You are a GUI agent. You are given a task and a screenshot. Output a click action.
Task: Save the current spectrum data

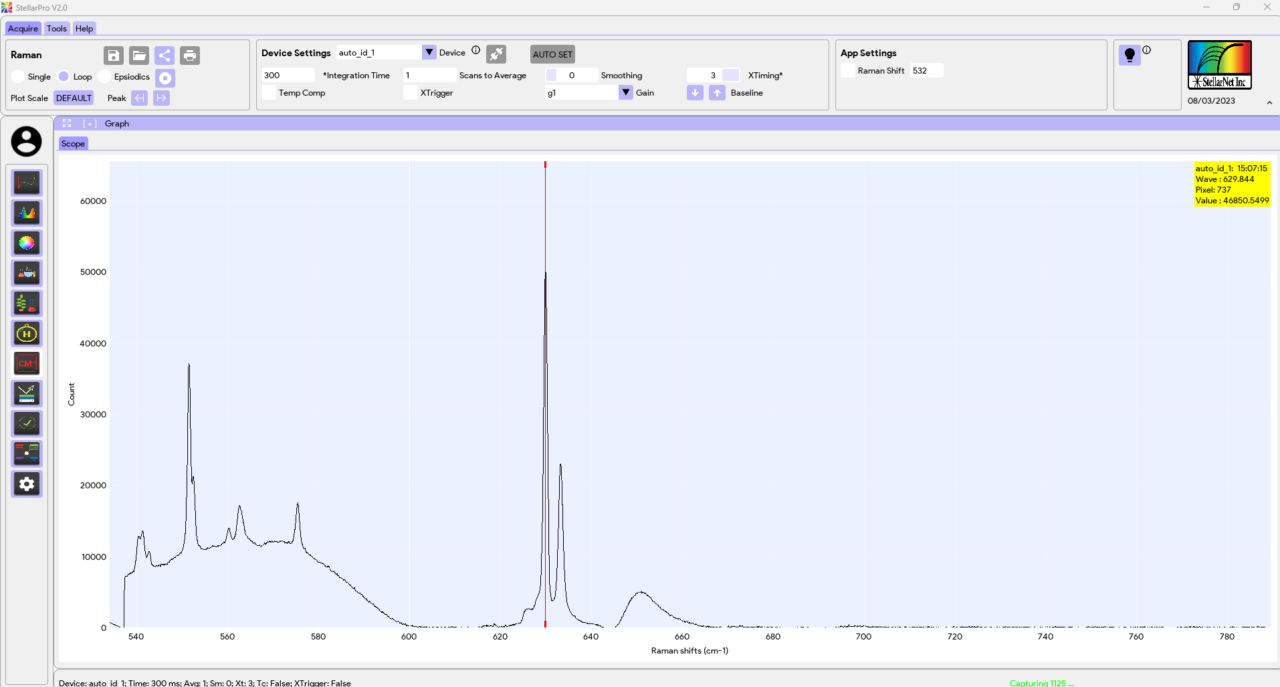tap(113, 55)
